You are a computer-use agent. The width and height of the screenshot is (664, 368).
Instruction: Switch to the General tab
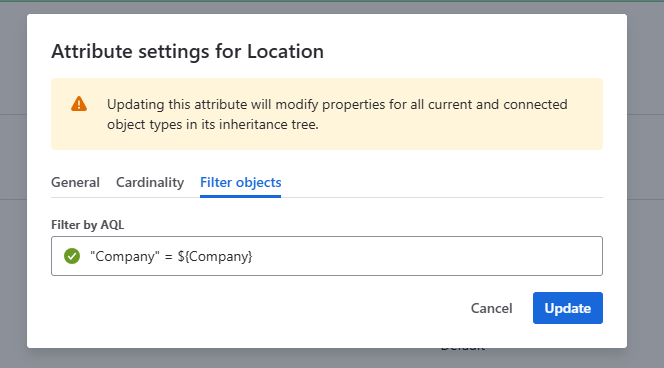(x=75, y=183)
